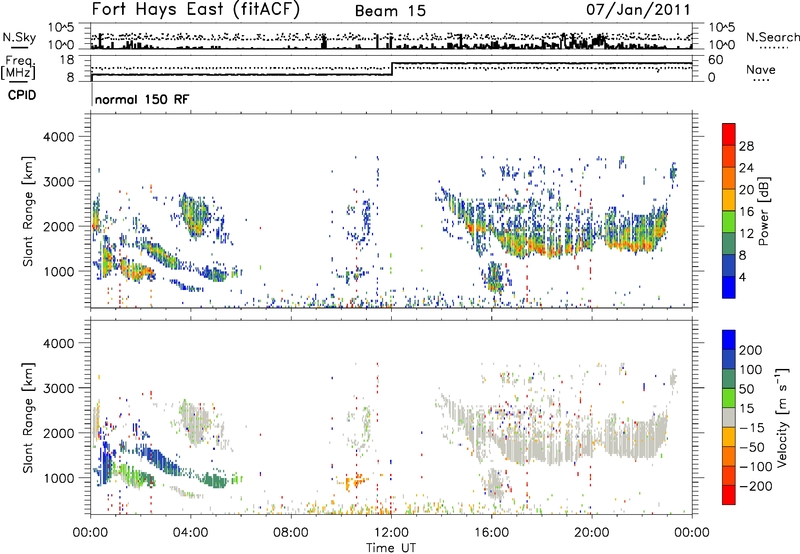Click the 'N.Sky' legend label
Viewport: 800px width, 554px height.
coord(19,37)
